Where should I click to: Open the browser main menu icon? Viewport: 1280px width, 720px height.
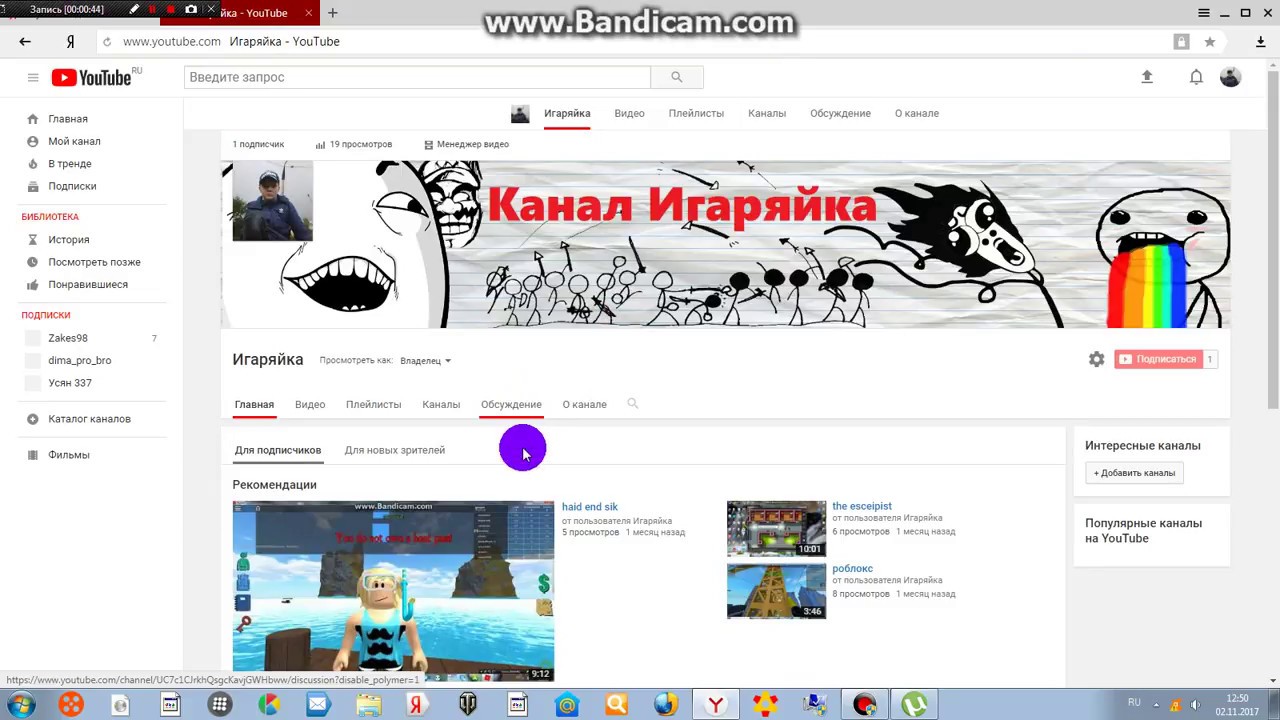[x=1204, y=13]
